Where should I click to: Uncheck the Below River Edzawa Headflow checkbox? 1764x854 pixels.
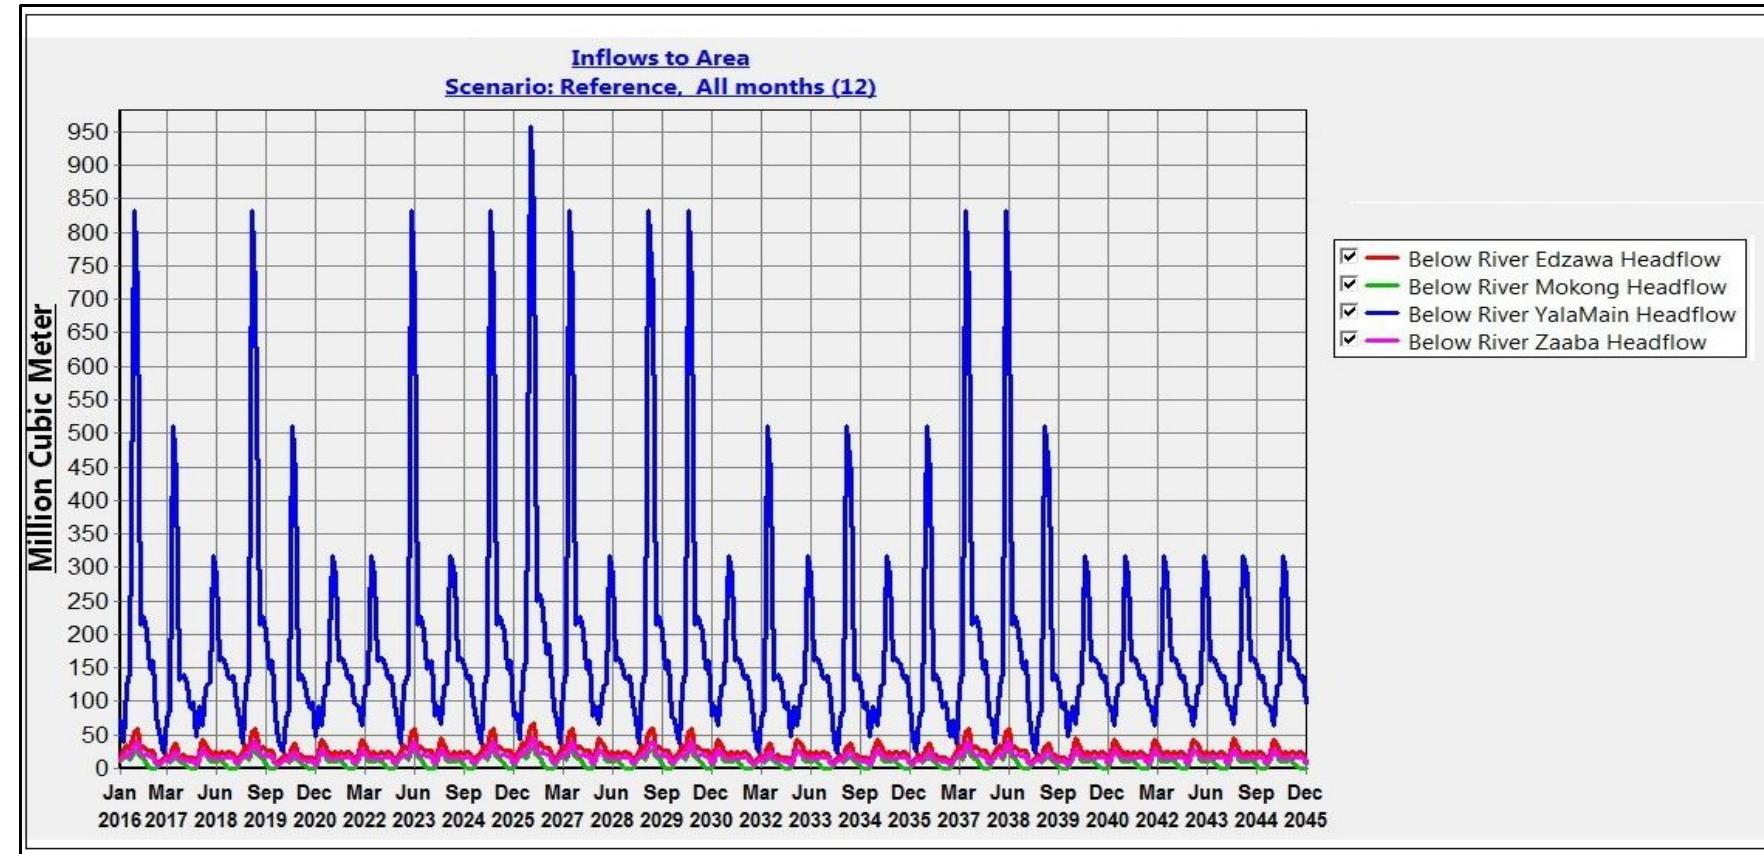click(1349, 256)
